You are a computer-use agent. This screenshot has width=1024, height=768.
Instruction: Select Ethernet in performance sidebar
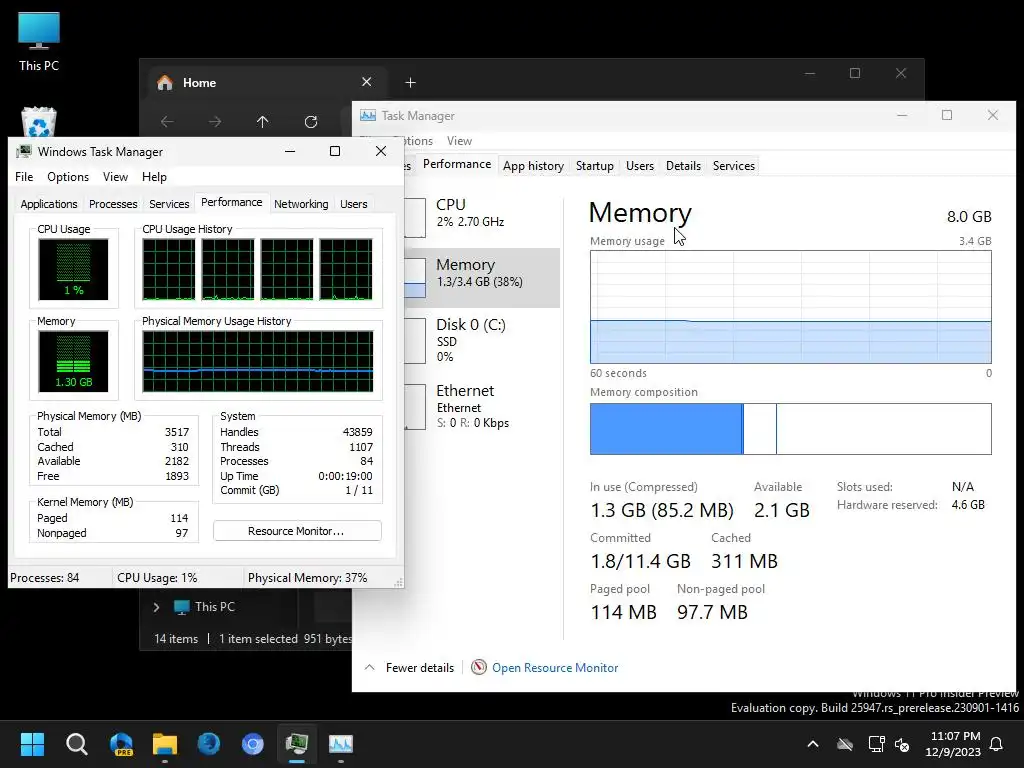482,406
